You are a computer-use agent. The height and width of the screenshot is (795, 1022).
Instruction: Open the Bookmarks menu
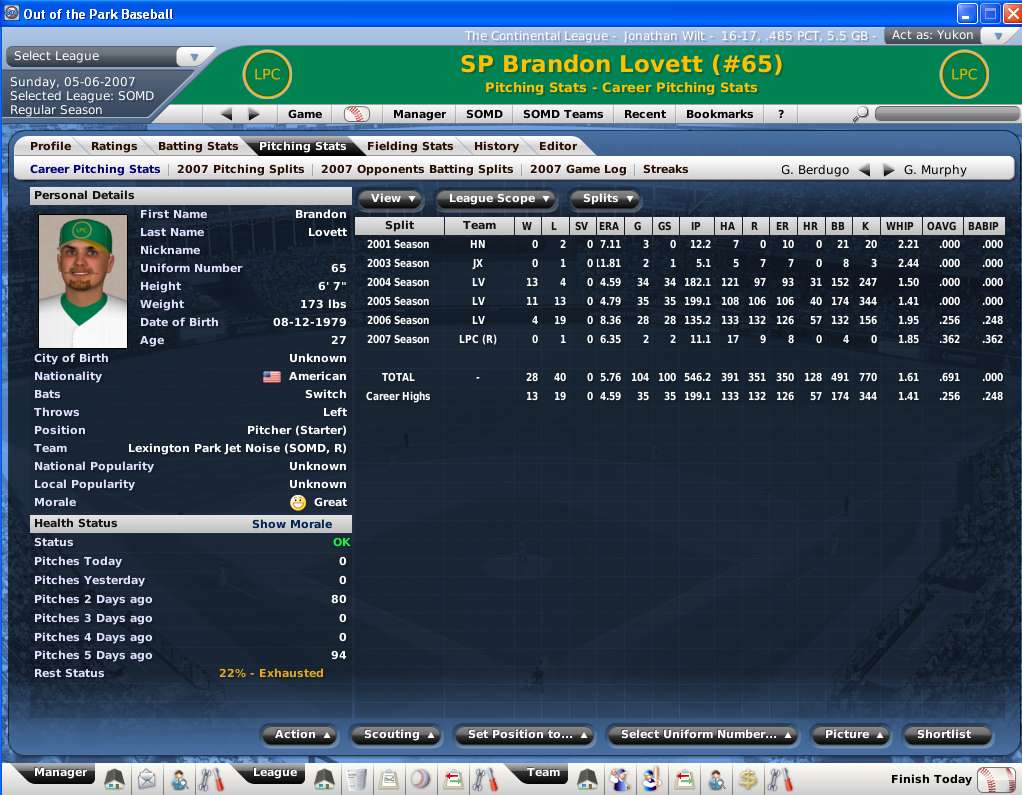pyautogui.click(x=719, y=114)
